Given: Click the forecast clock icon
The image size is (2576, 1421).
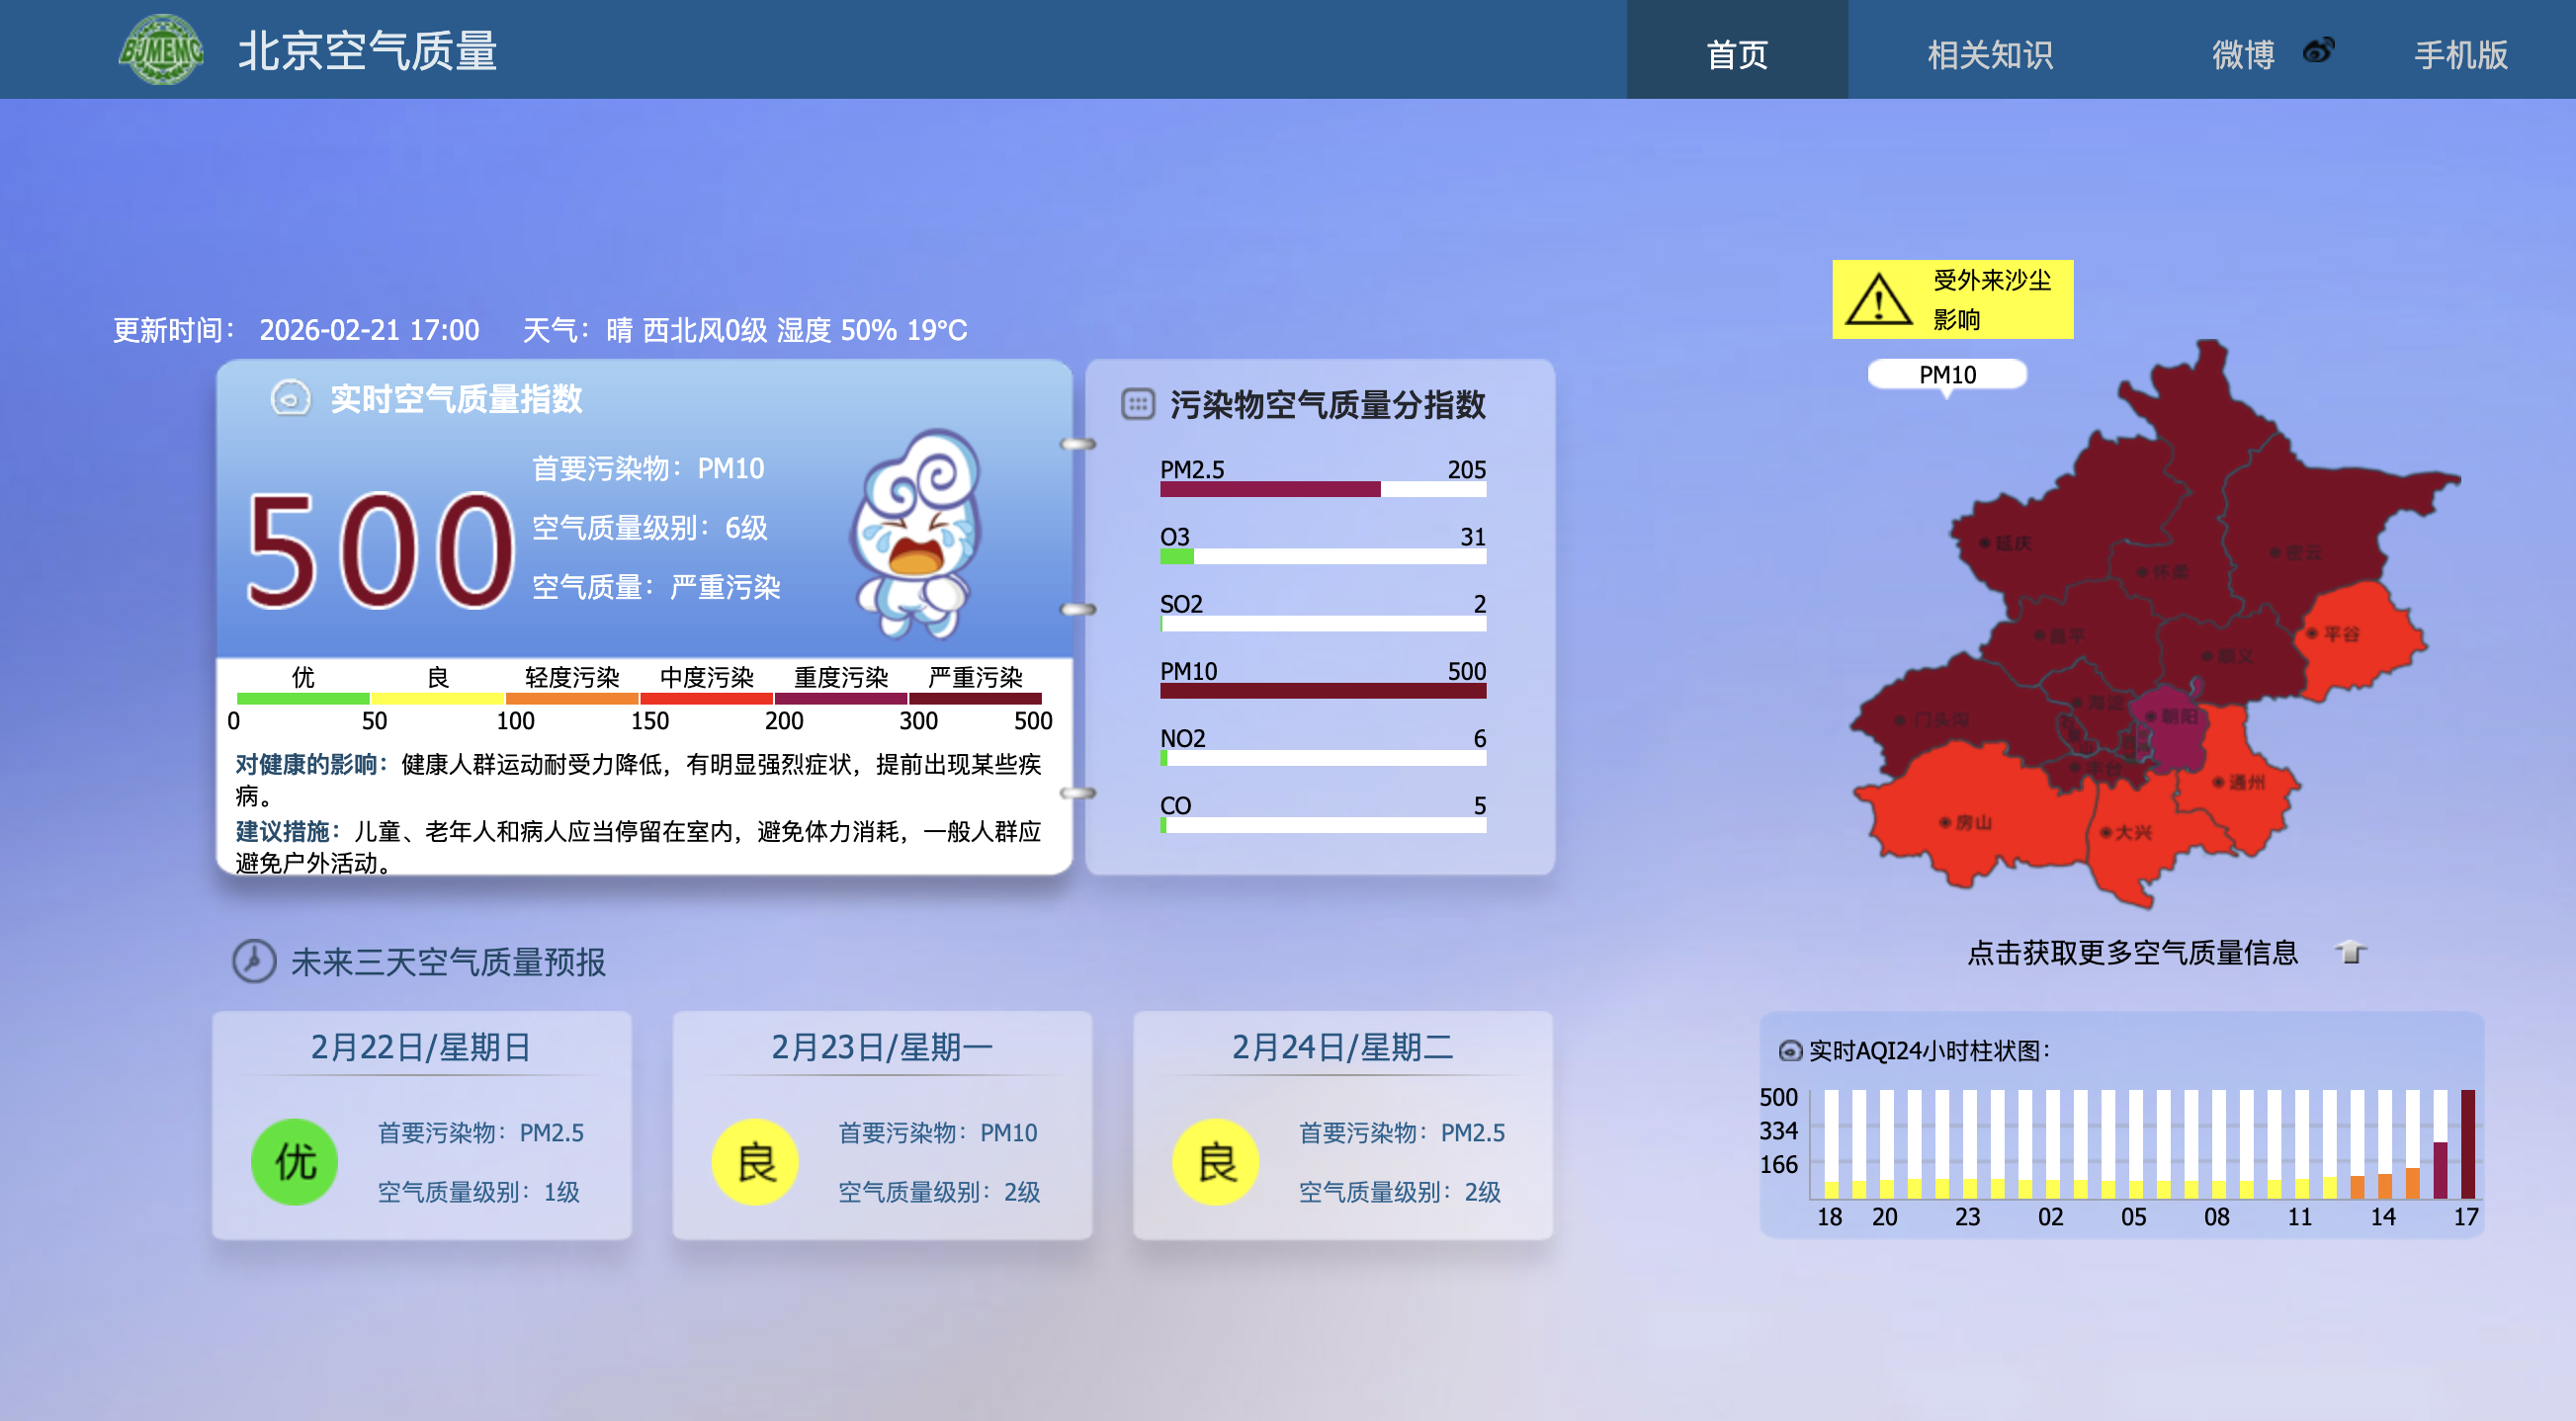Looking at the screenshot, I should (254, 961).
